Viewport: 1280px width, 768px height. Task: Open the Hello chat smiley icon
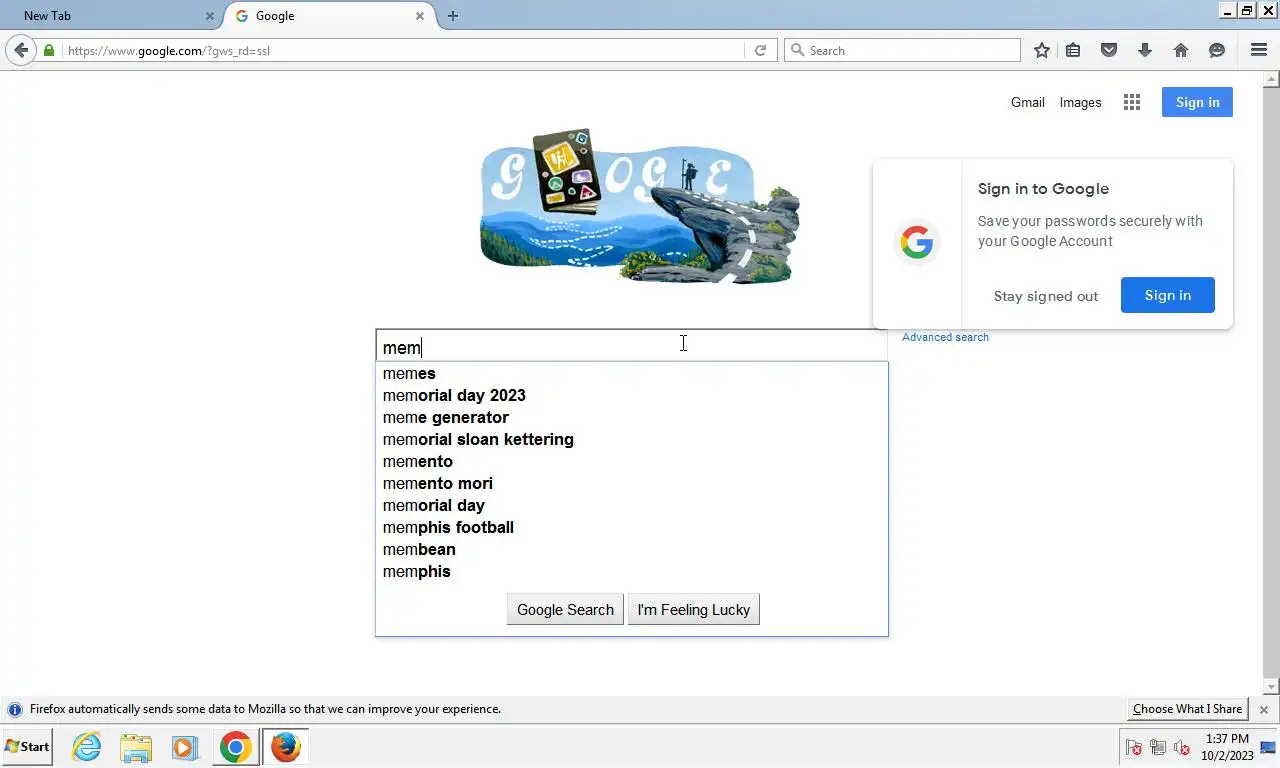(1217, 50)
